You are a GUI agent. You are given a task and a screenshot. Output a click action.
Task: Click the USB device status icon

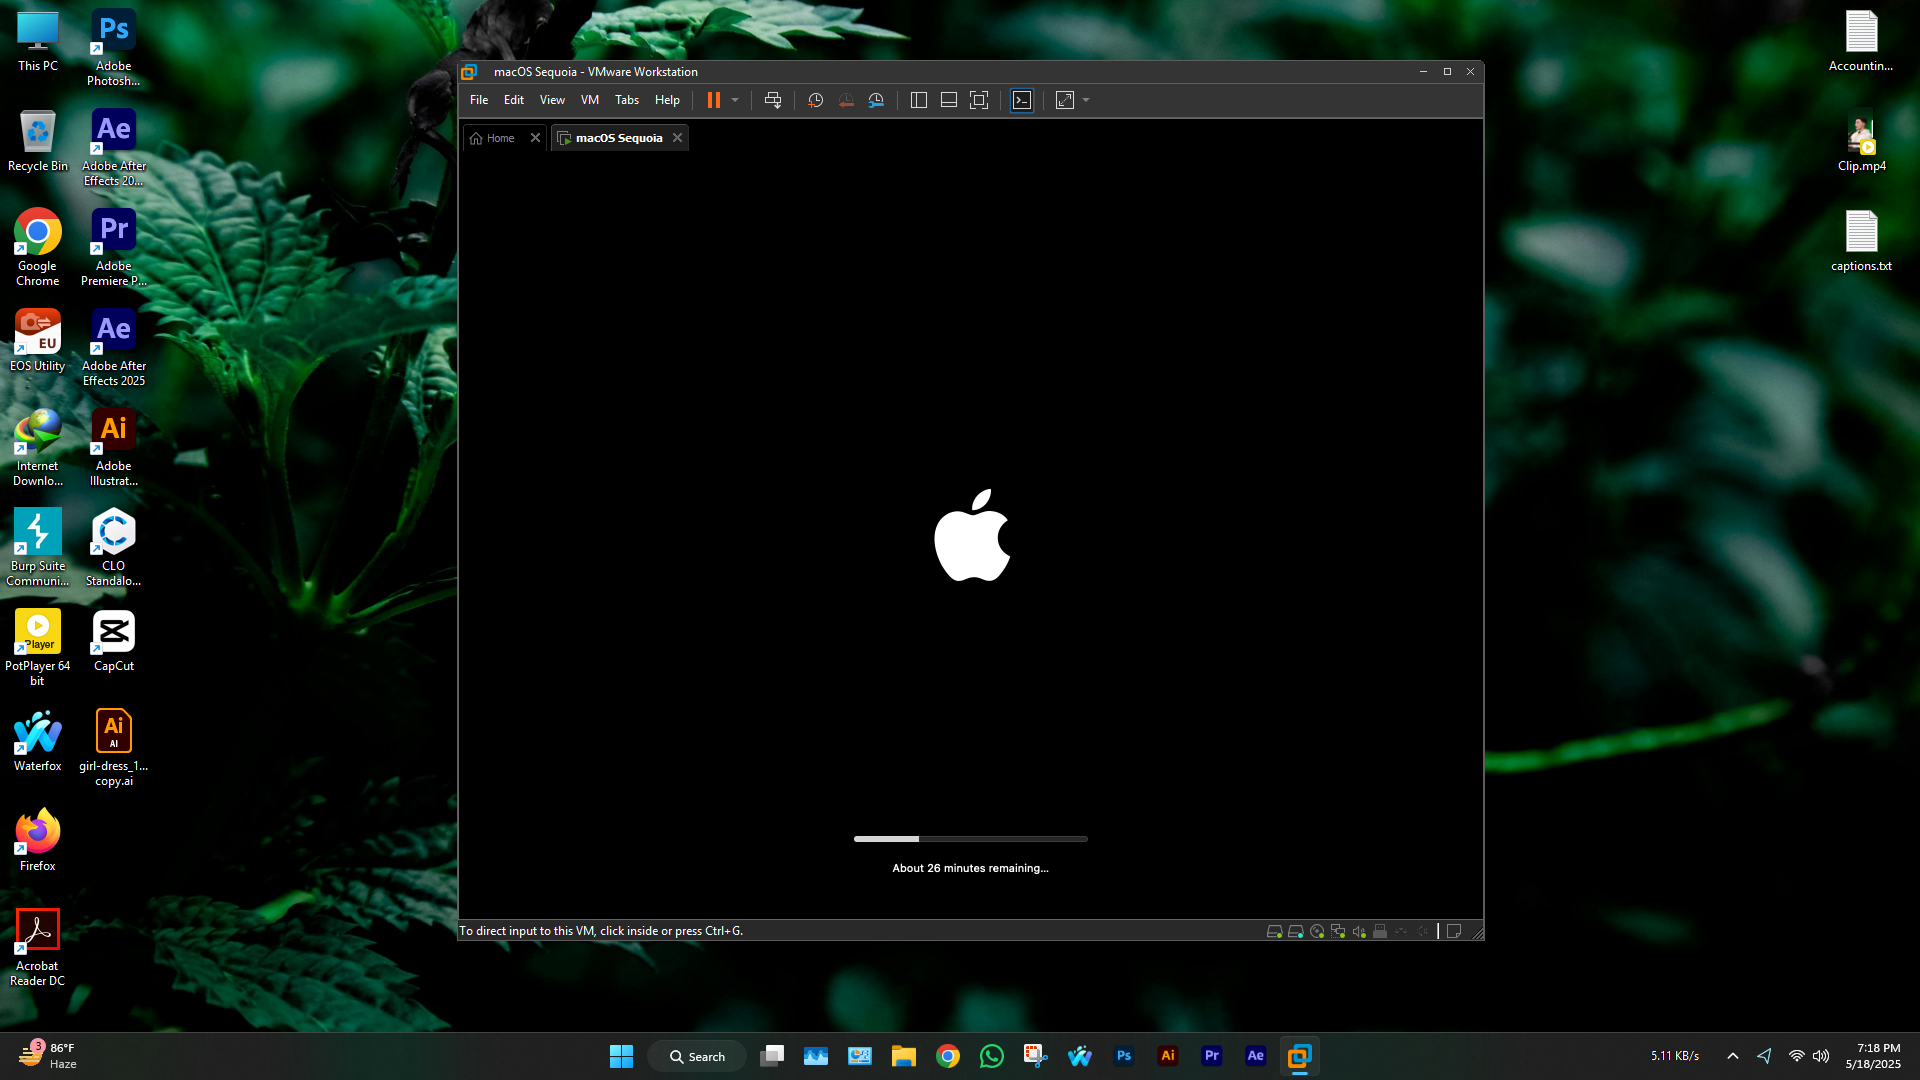(x=1380, y=931)
